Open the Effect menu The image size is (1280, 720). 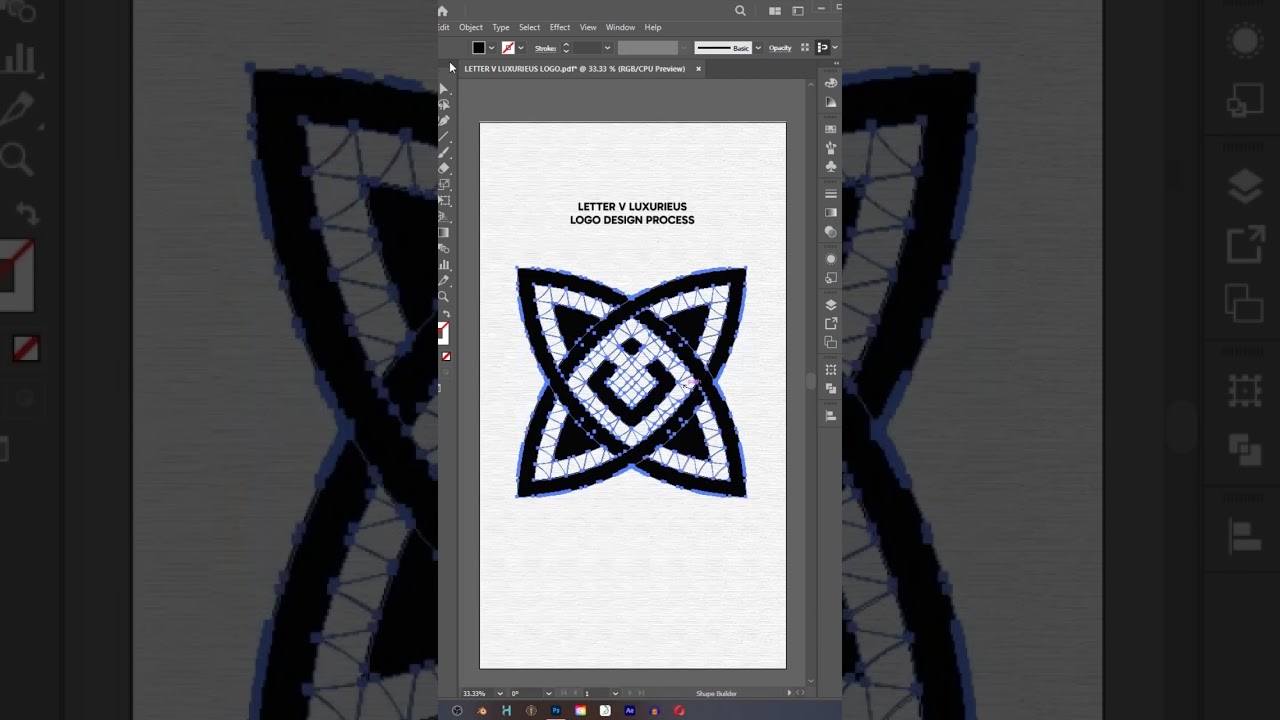pos(560,28)
